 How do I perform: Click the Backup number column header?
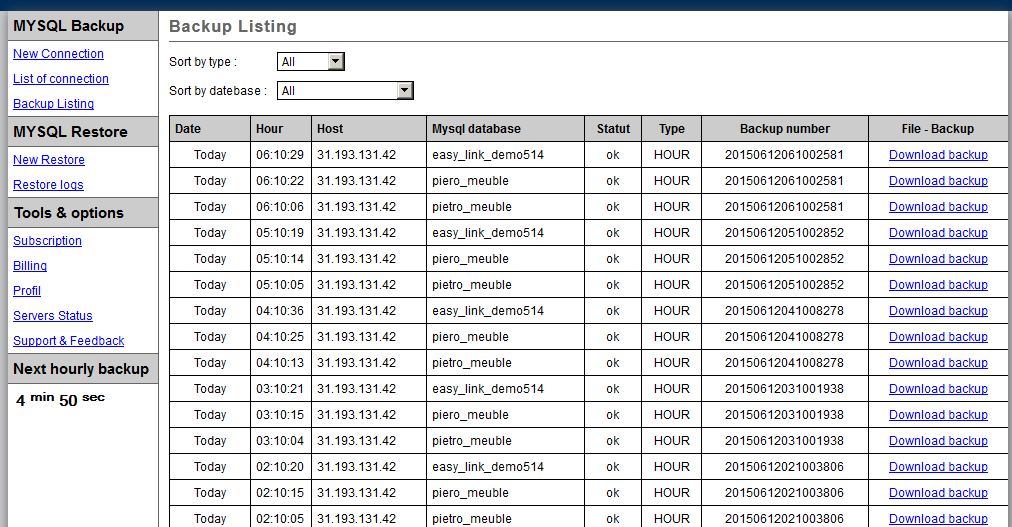pyautogui.click(x=784, y=129)
